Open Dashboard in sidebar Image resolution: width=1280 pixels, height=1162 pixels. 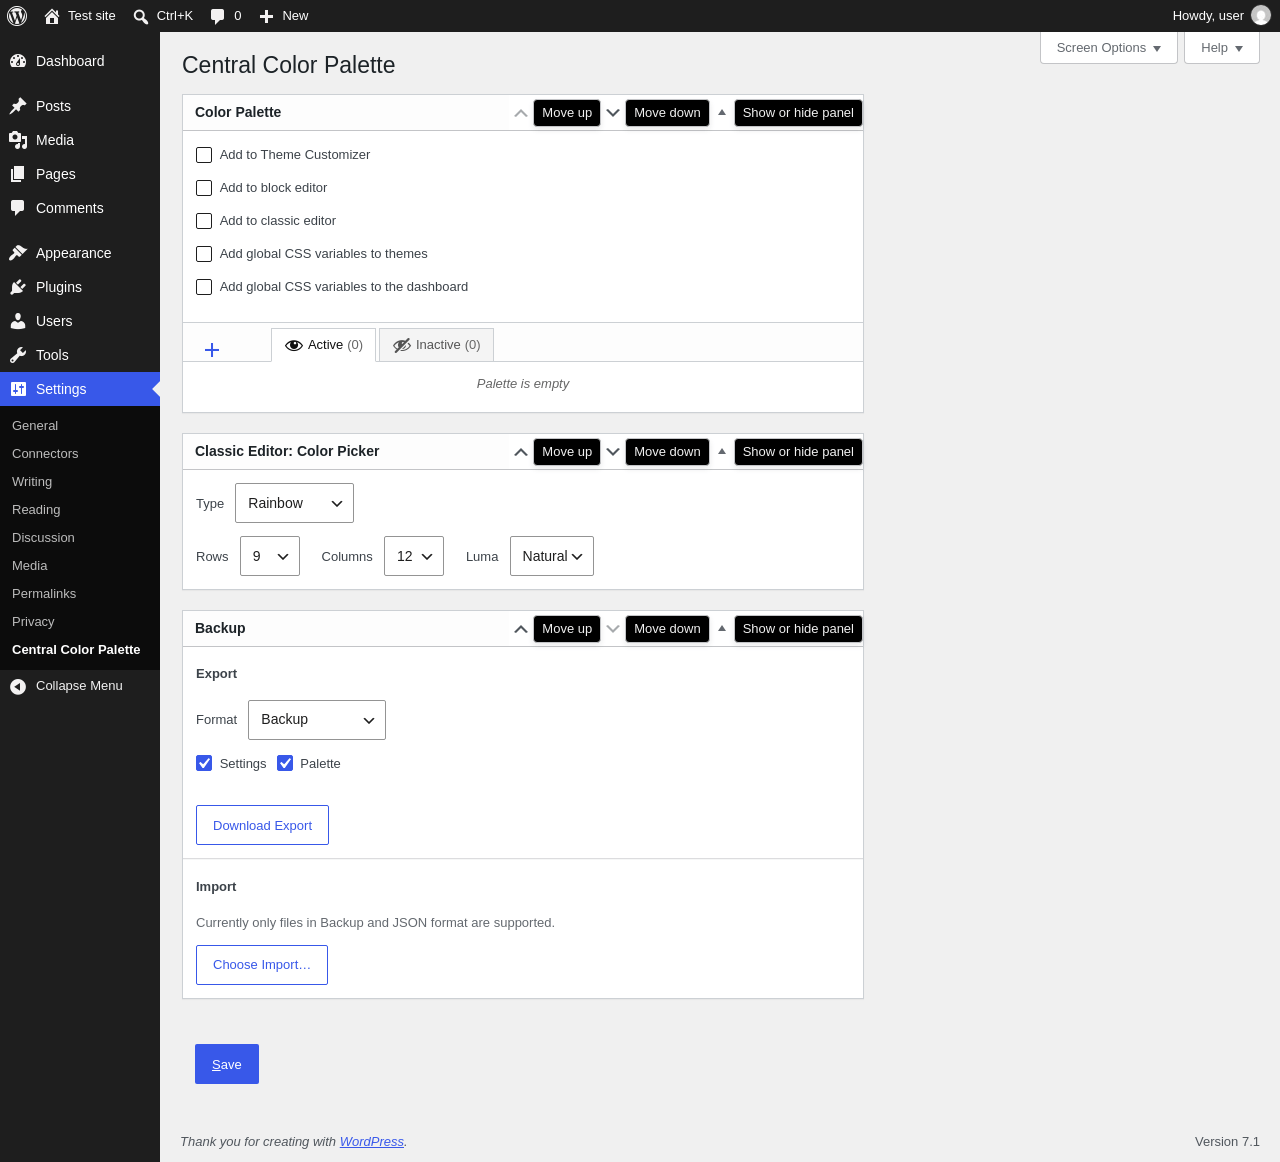(80, 61)
